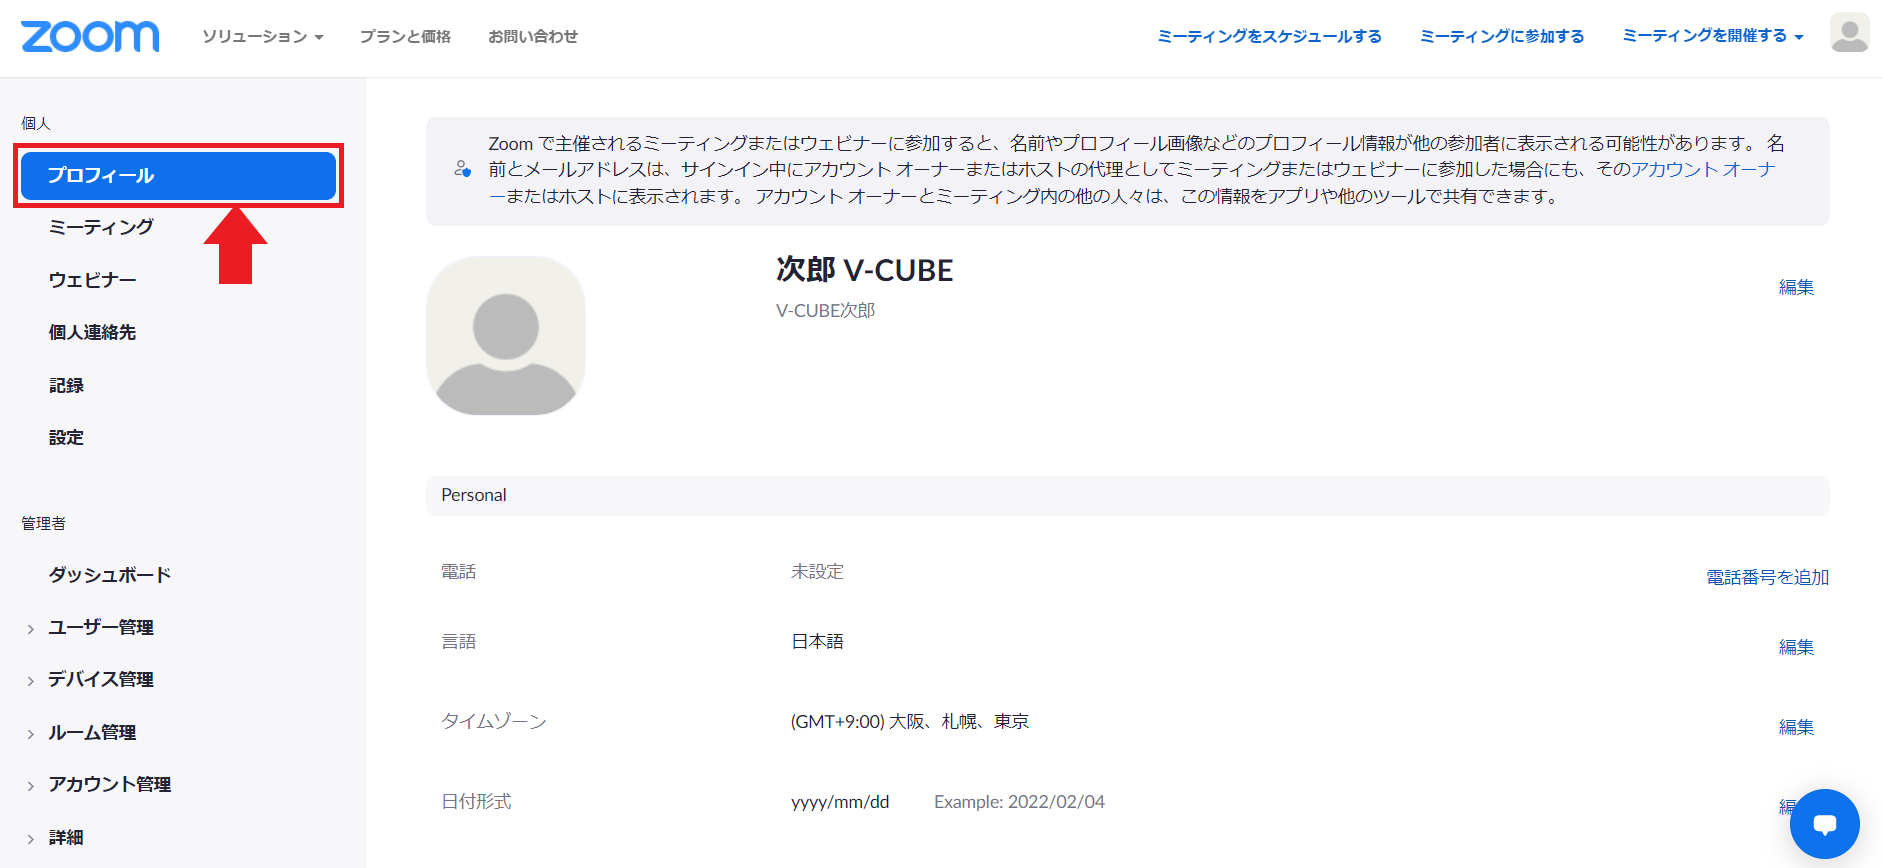Click the 日本語 language value

(817, 642)
